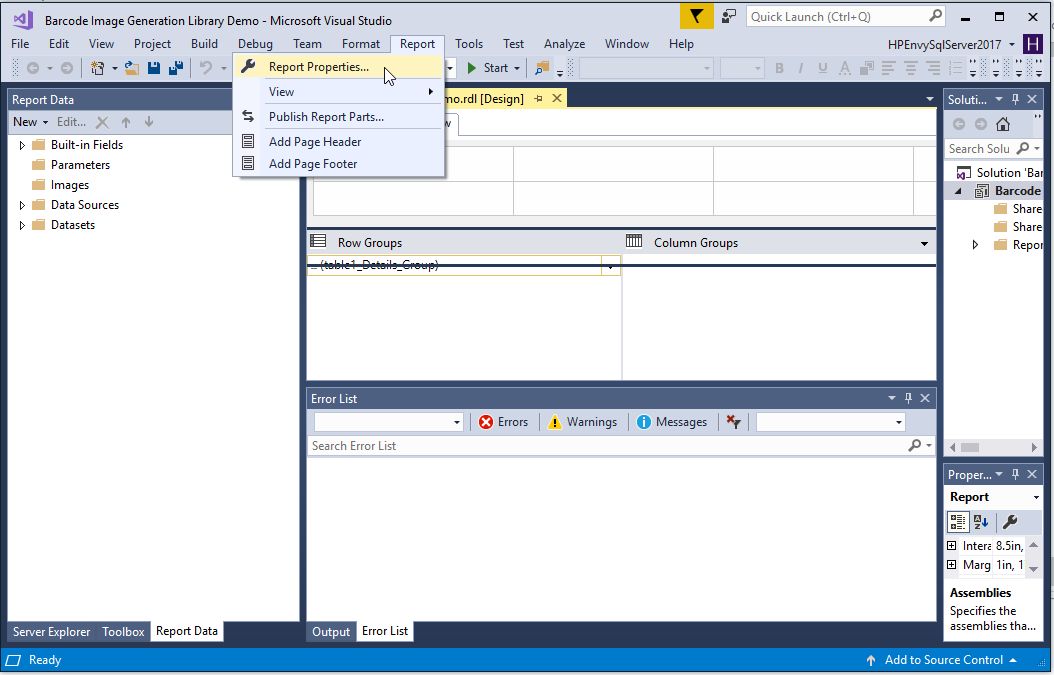Open the View submenu in Report menu

339,91
